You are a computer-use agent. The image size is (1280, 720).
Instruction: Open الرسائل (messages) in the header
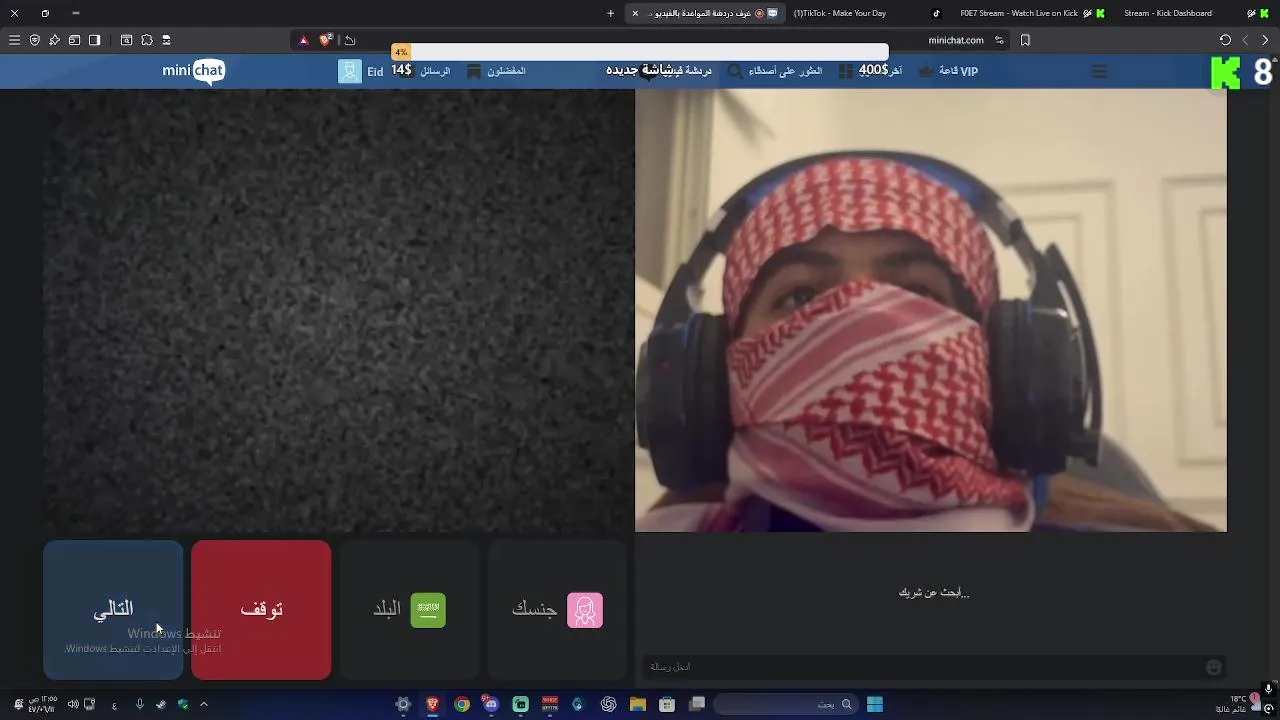[435, 71]
